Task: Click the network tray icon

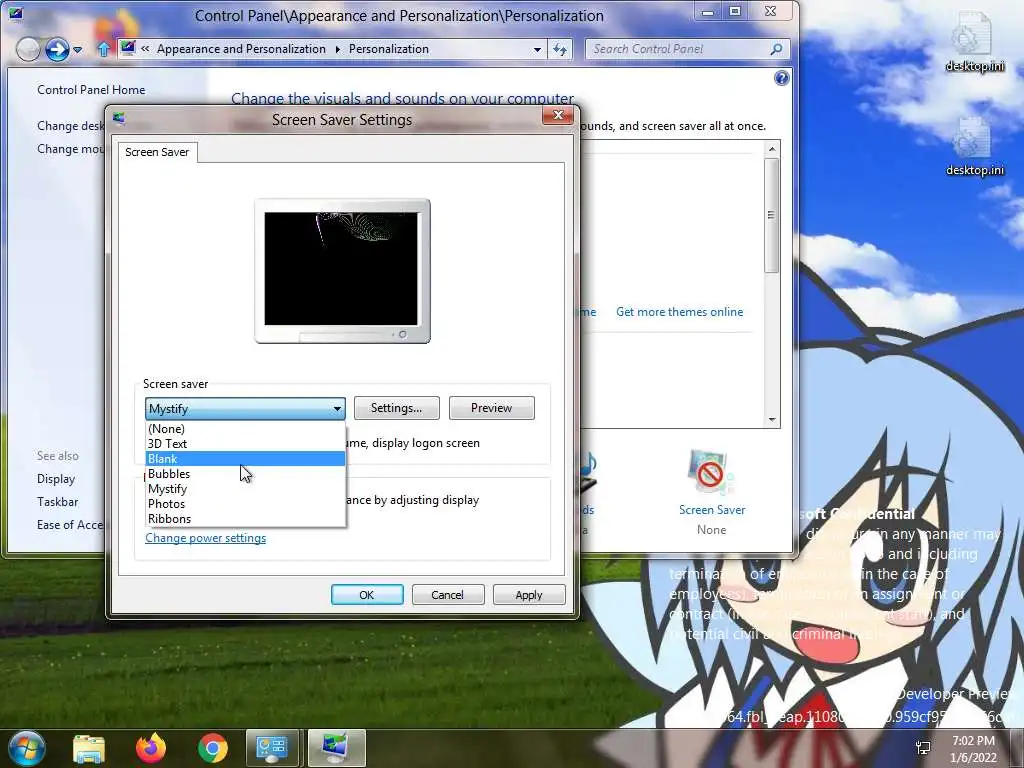Action: tap(923, 748)
